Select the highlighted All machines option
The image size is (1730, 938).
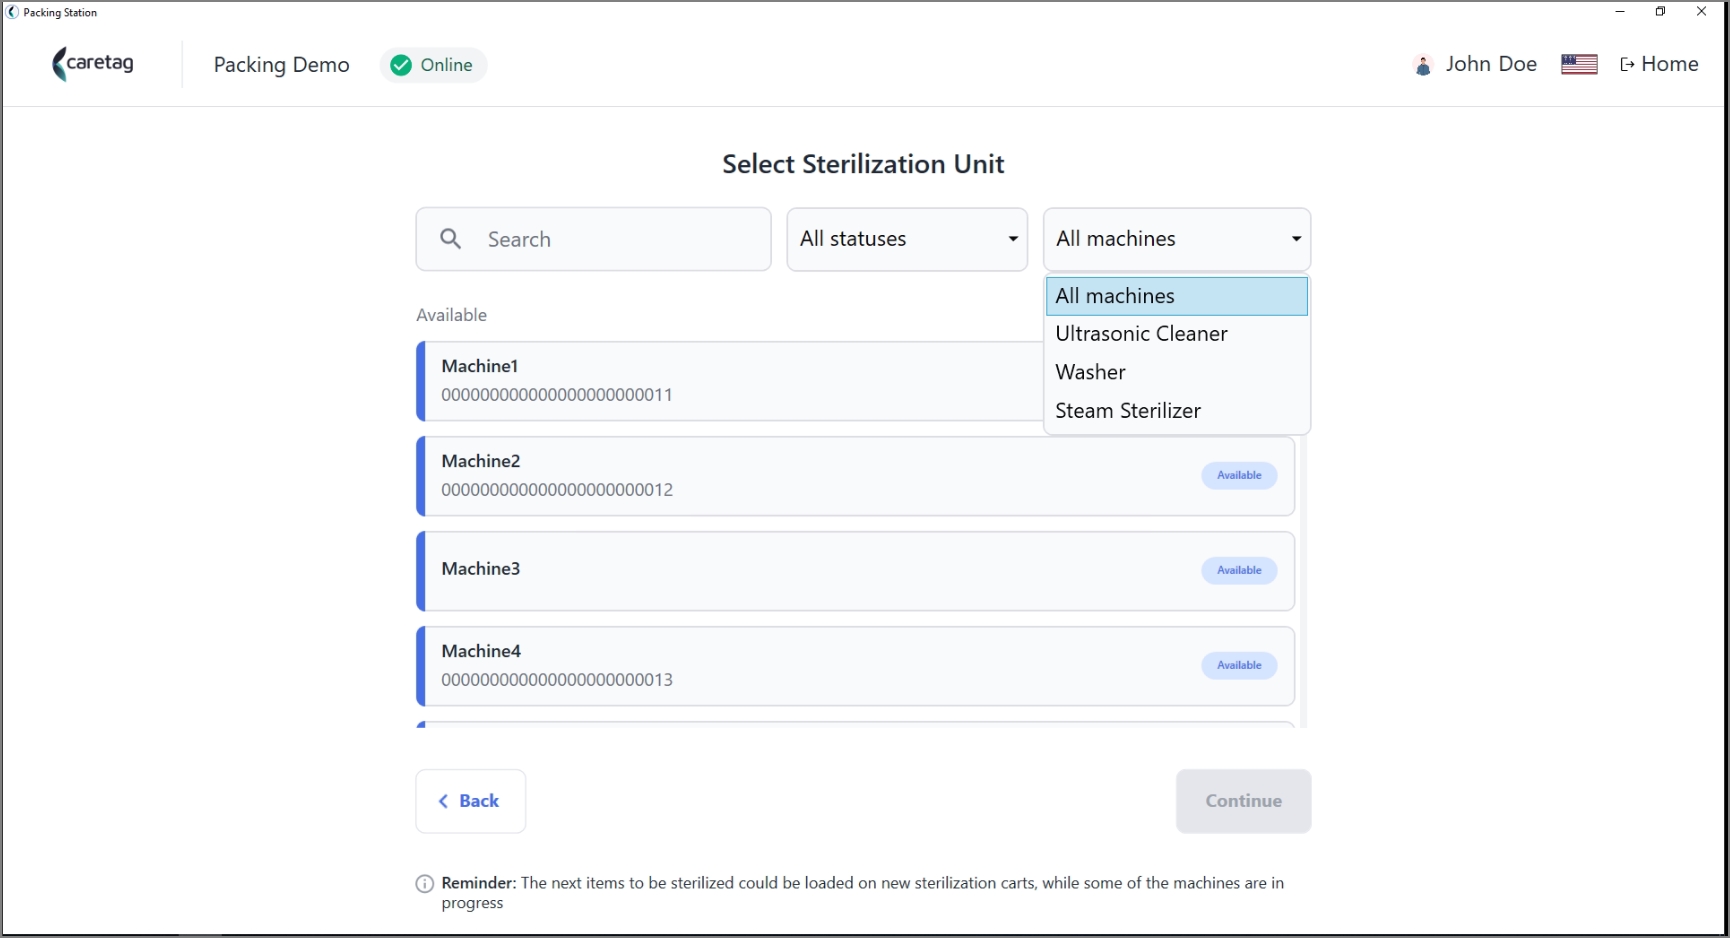[x=1177, y=296]
